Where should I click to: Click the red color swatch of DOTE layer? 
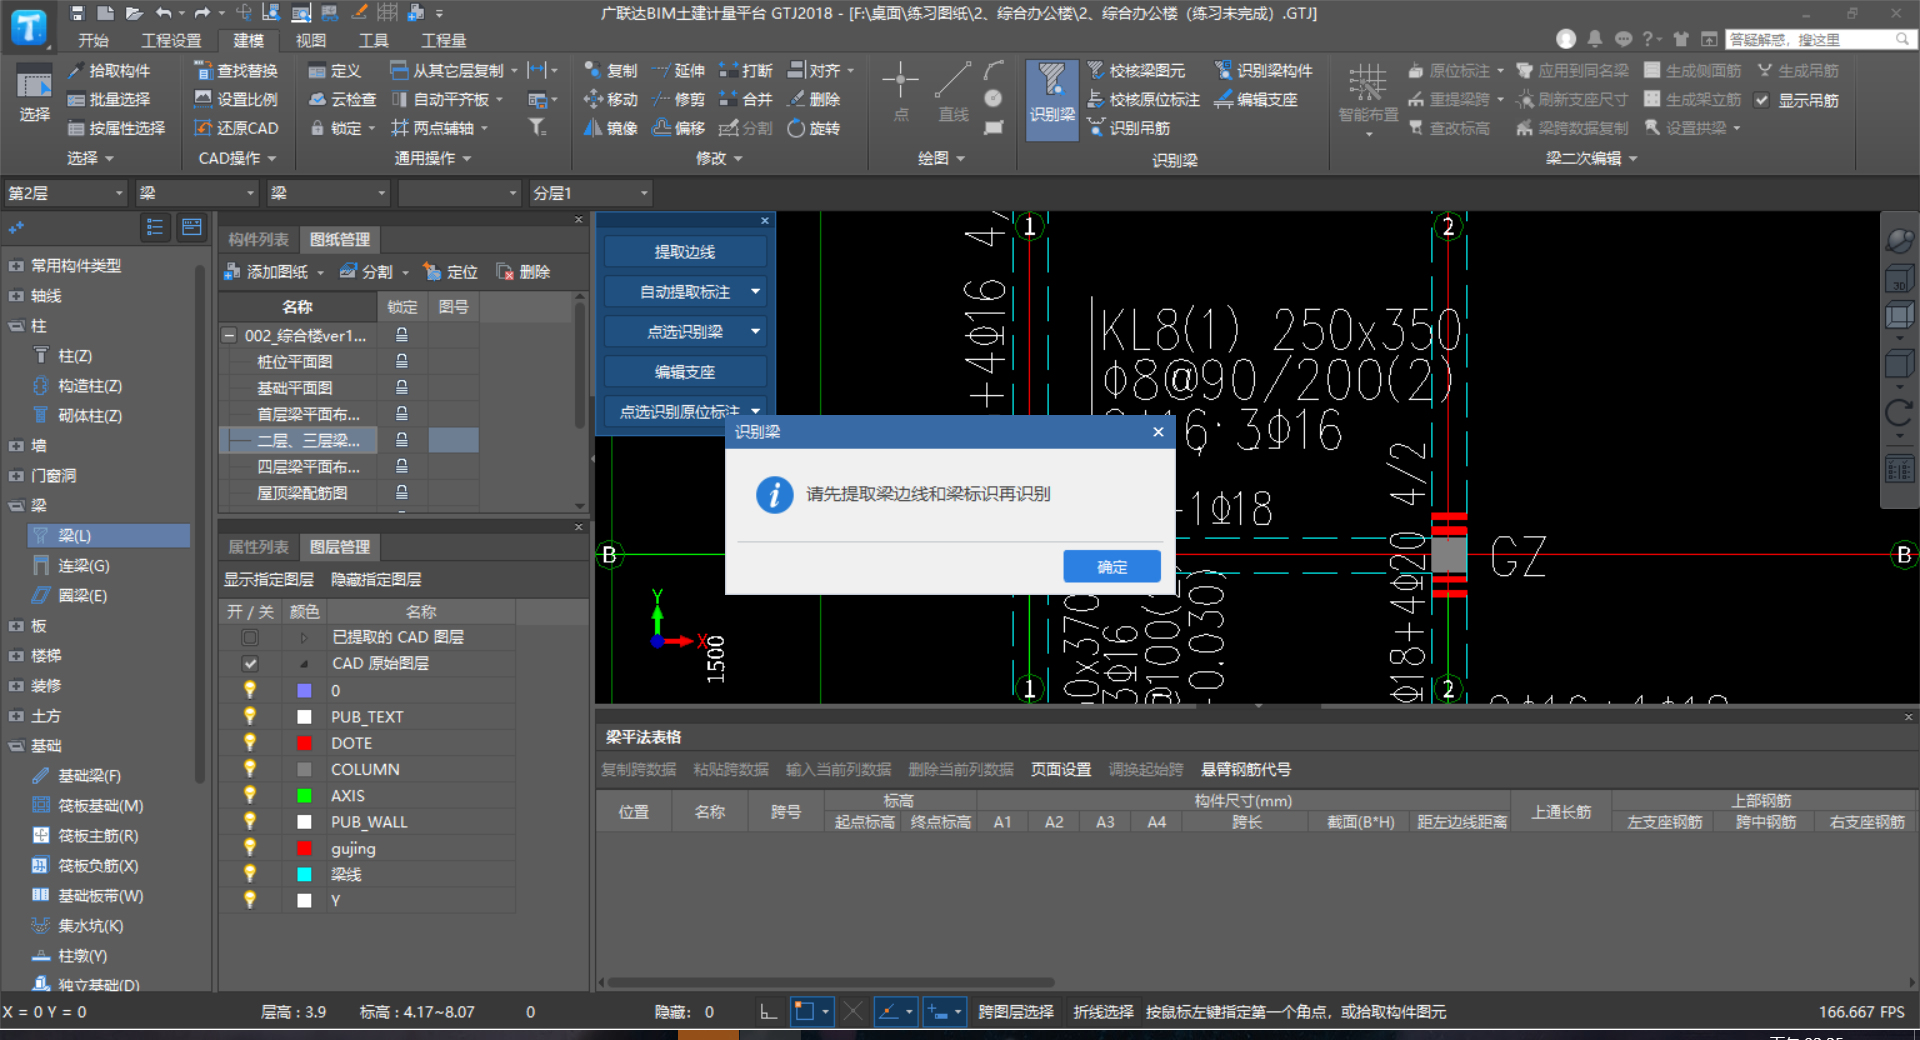(x=304, y=743)
